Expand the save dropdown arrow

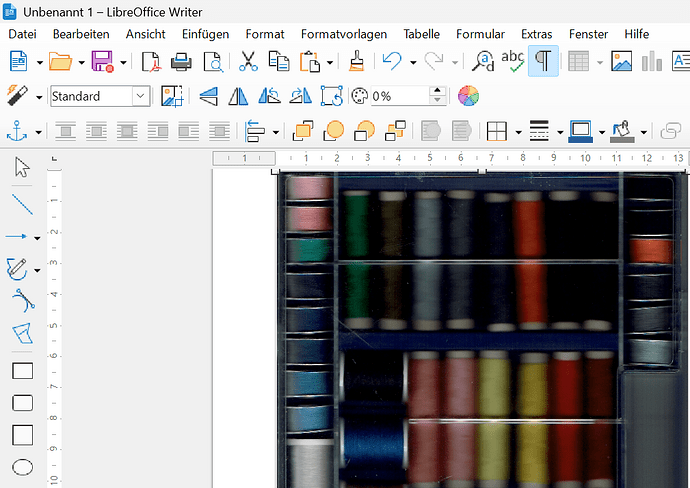pos(124,62)
